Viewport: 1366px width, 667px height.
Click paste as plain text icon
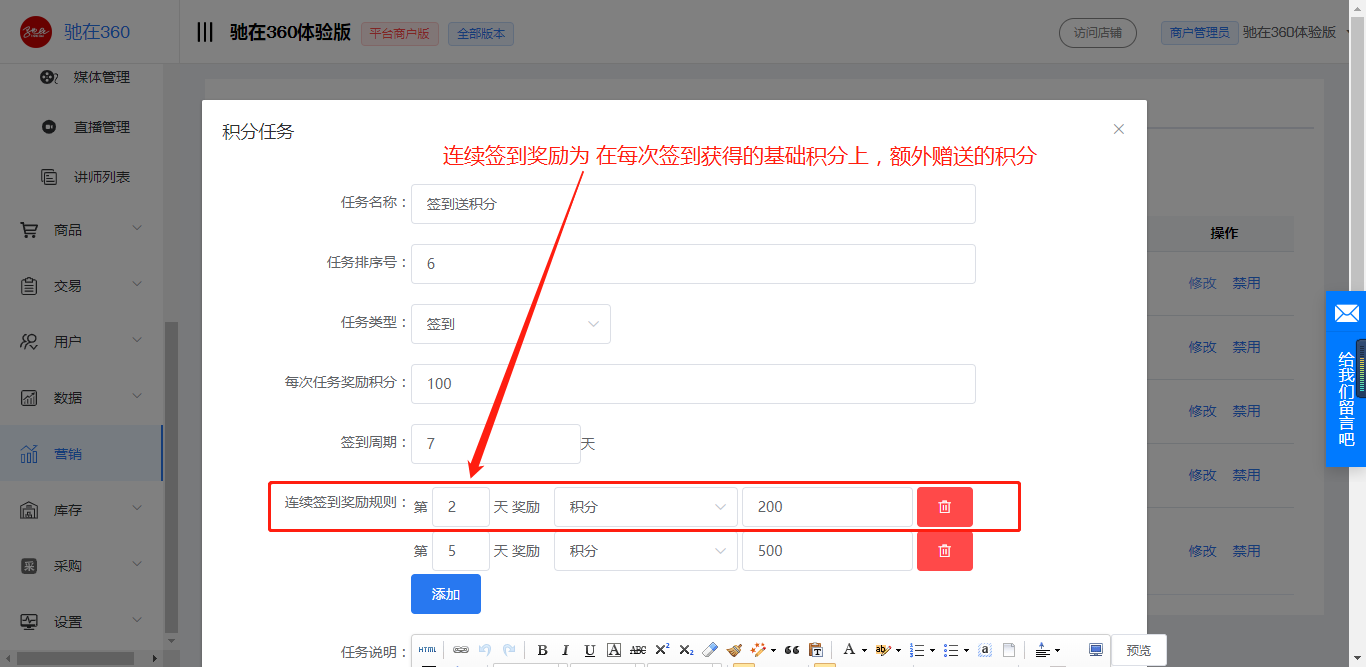816,650
